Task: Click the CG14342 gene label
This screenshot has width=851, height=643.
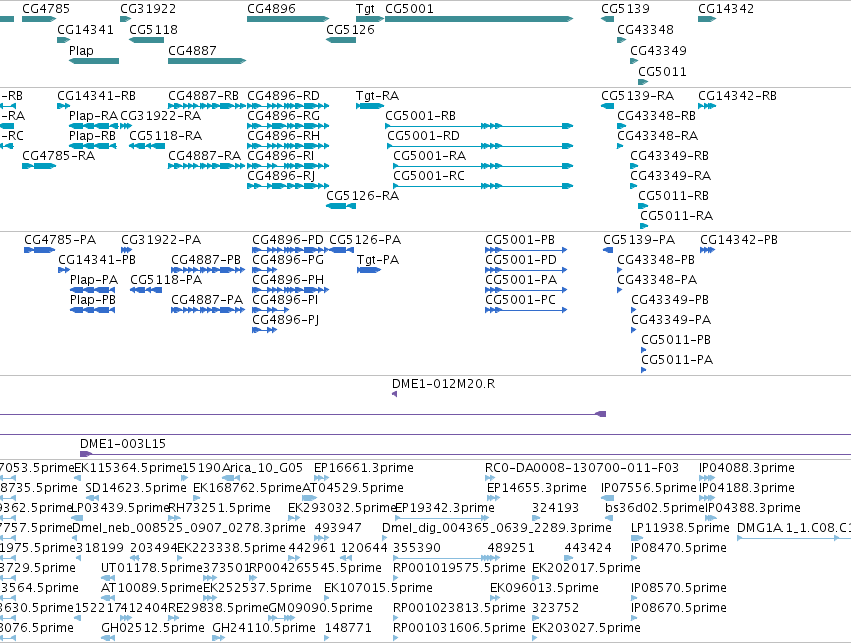Action: tap(726, 9)
